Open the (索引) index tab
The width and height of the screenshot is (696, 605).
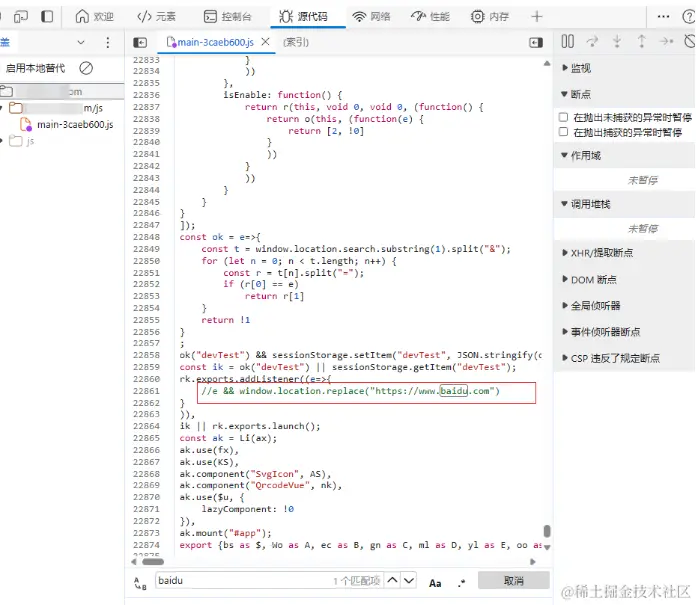click(x=296, y=43)
